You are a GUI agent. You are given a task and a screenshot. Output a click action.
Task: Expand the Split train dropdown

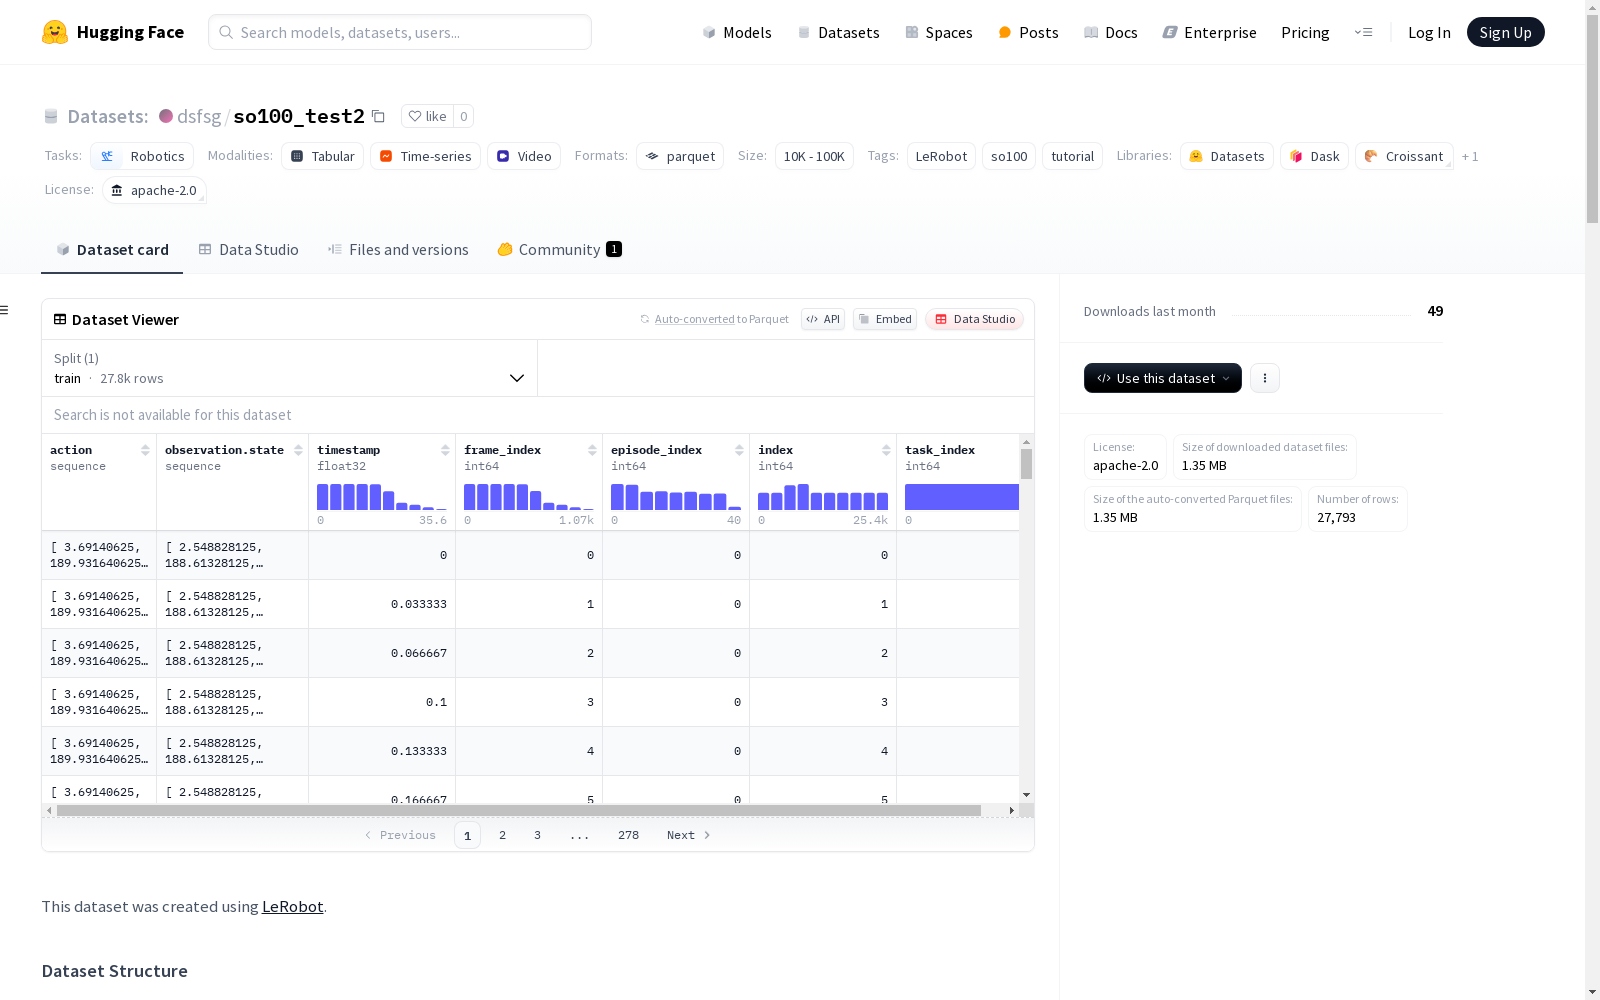coord(289,368)
